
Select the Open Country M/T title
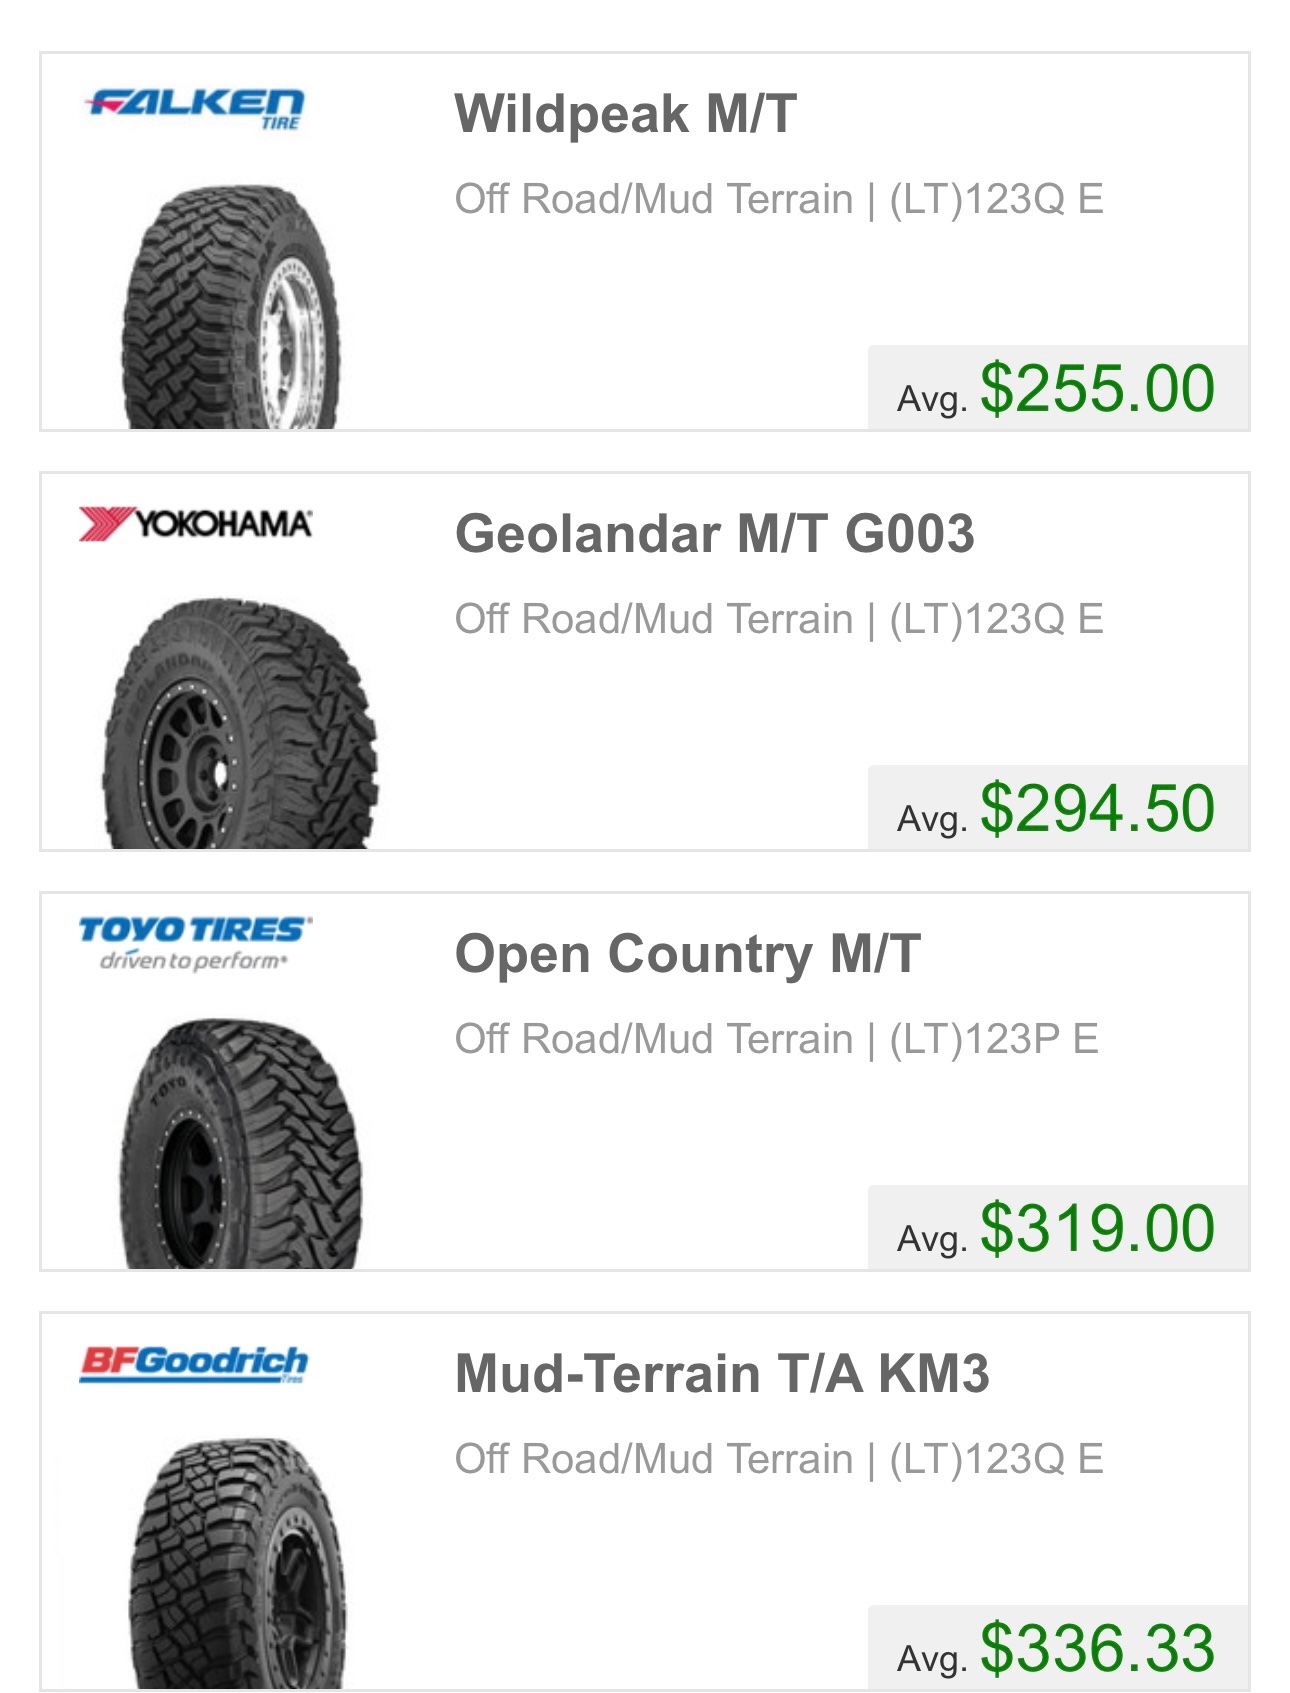pos(687,953)
